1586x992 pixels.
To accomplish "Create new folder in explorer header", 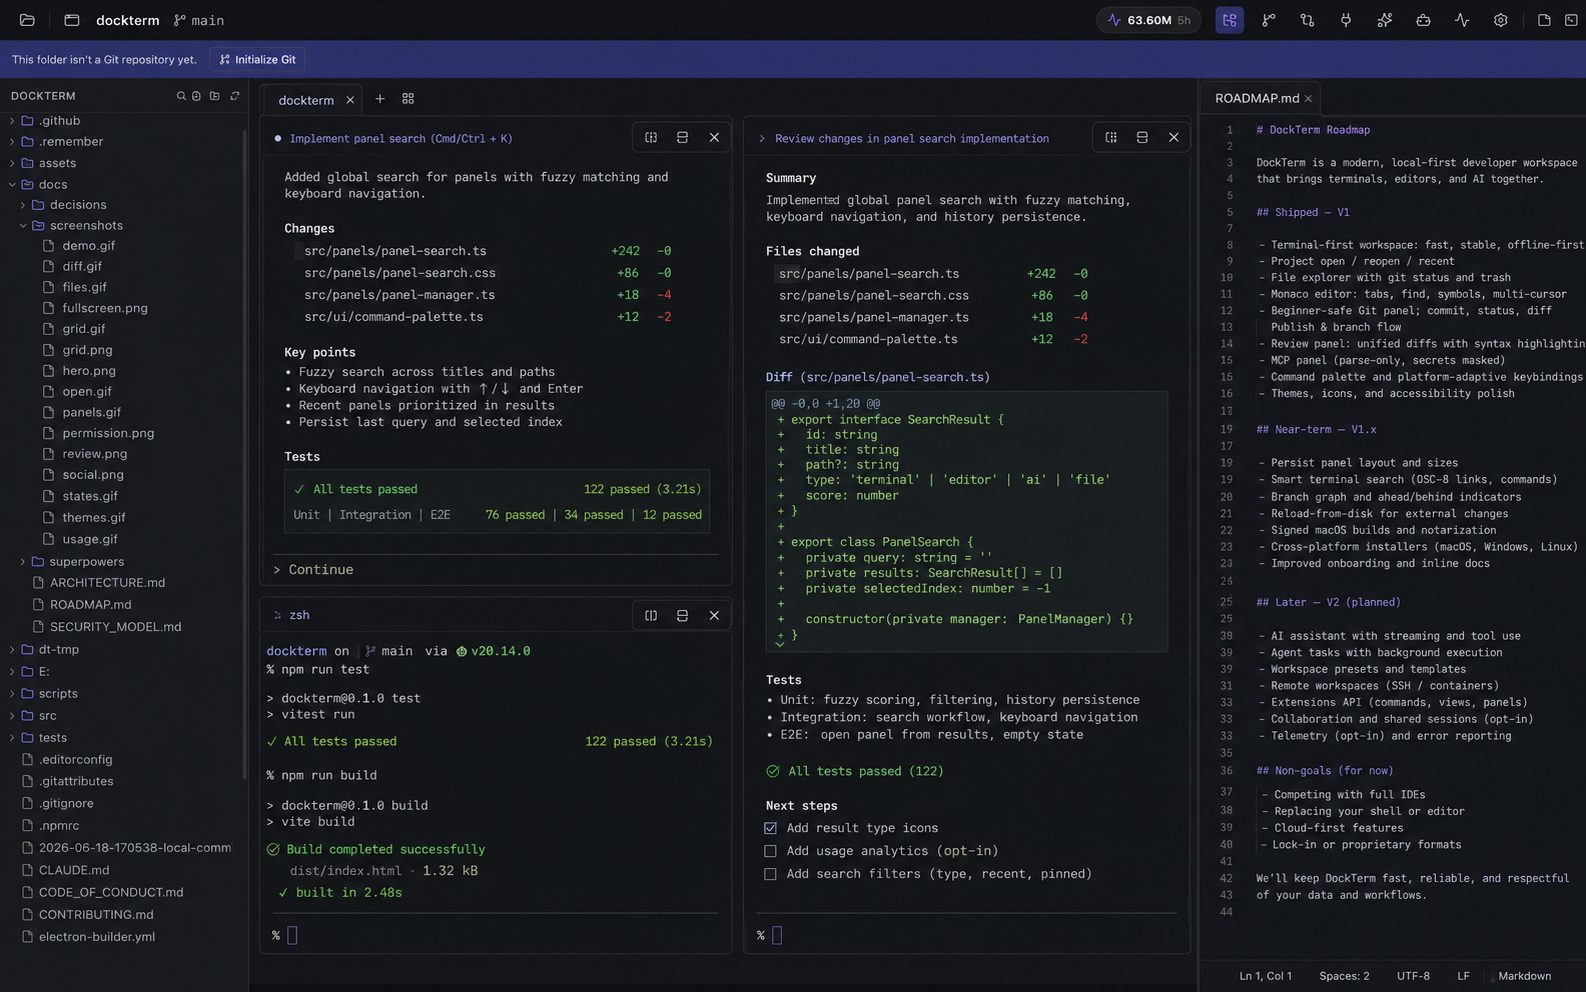I will (214, 96).
